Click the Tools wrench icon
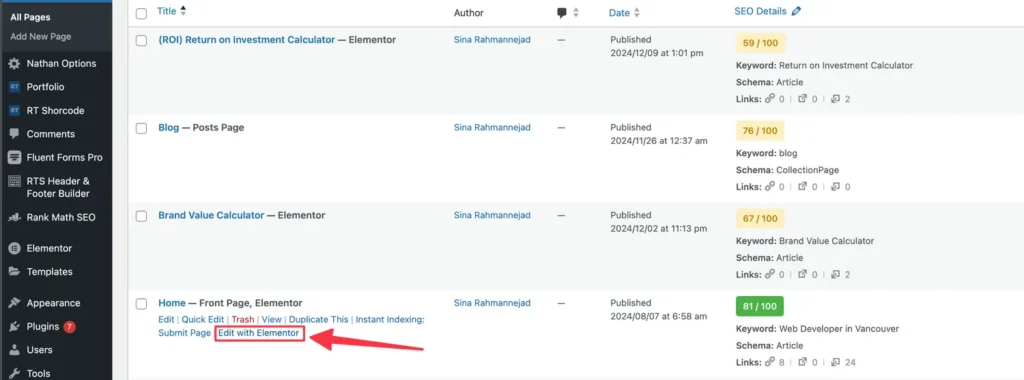The width and height of the screenshot is (1024, 380). (x=14, y=373)
